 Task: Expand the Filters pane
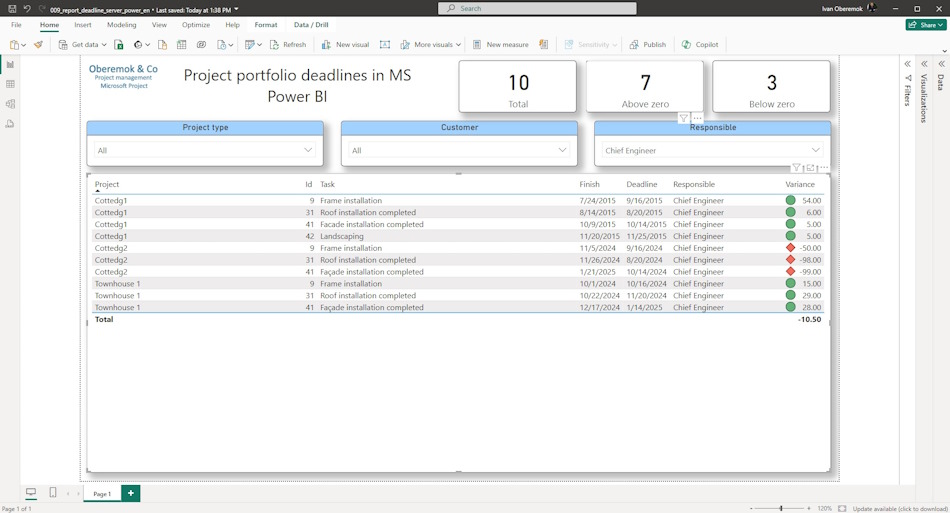(908, 64)
